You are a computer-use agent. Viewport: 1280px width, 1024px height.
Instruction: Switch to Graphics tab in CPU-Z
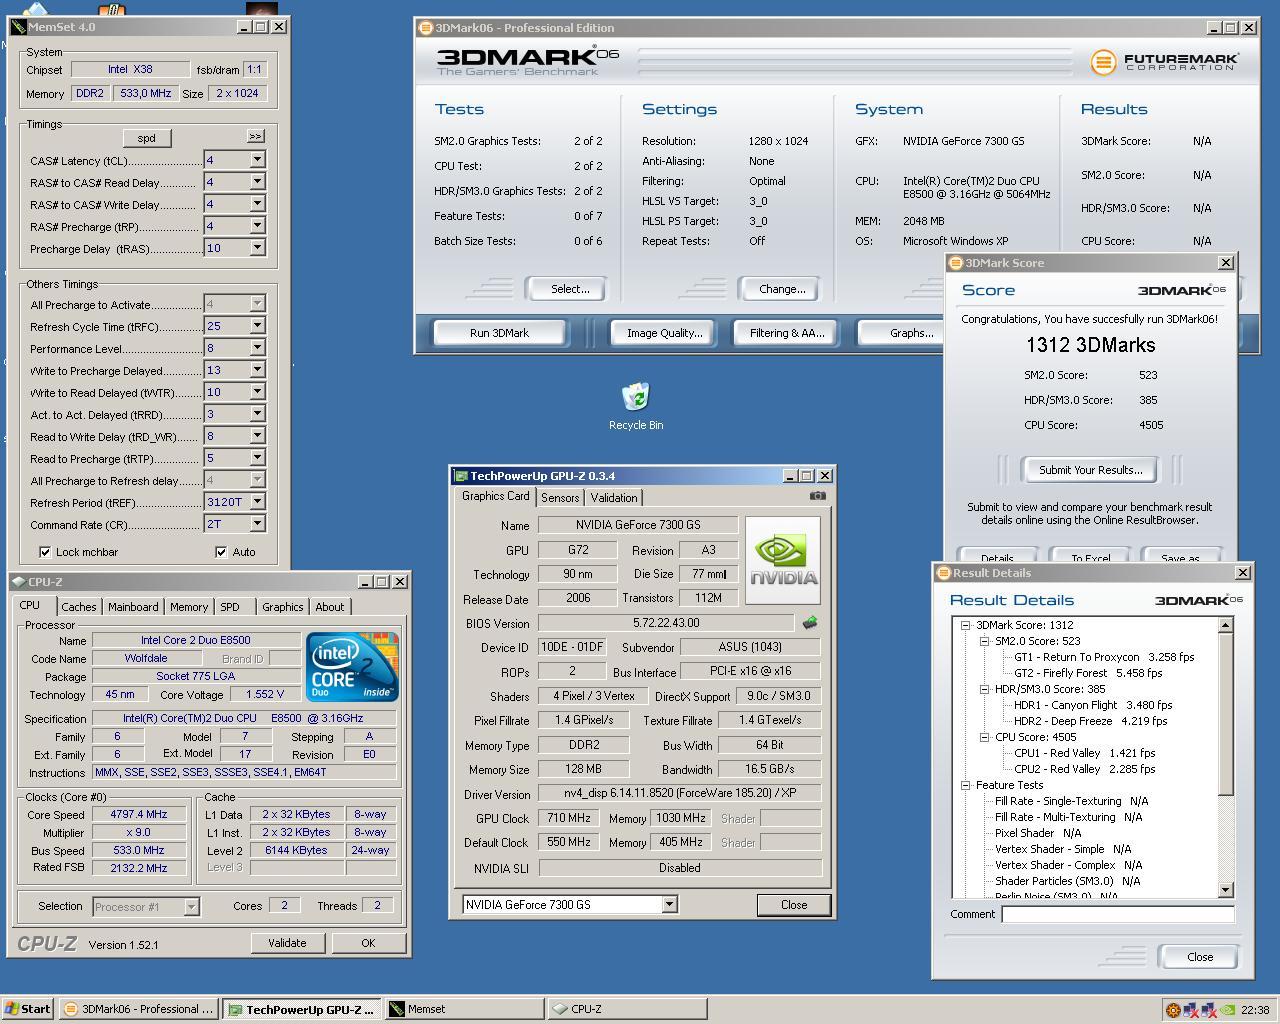pos(282,607)
